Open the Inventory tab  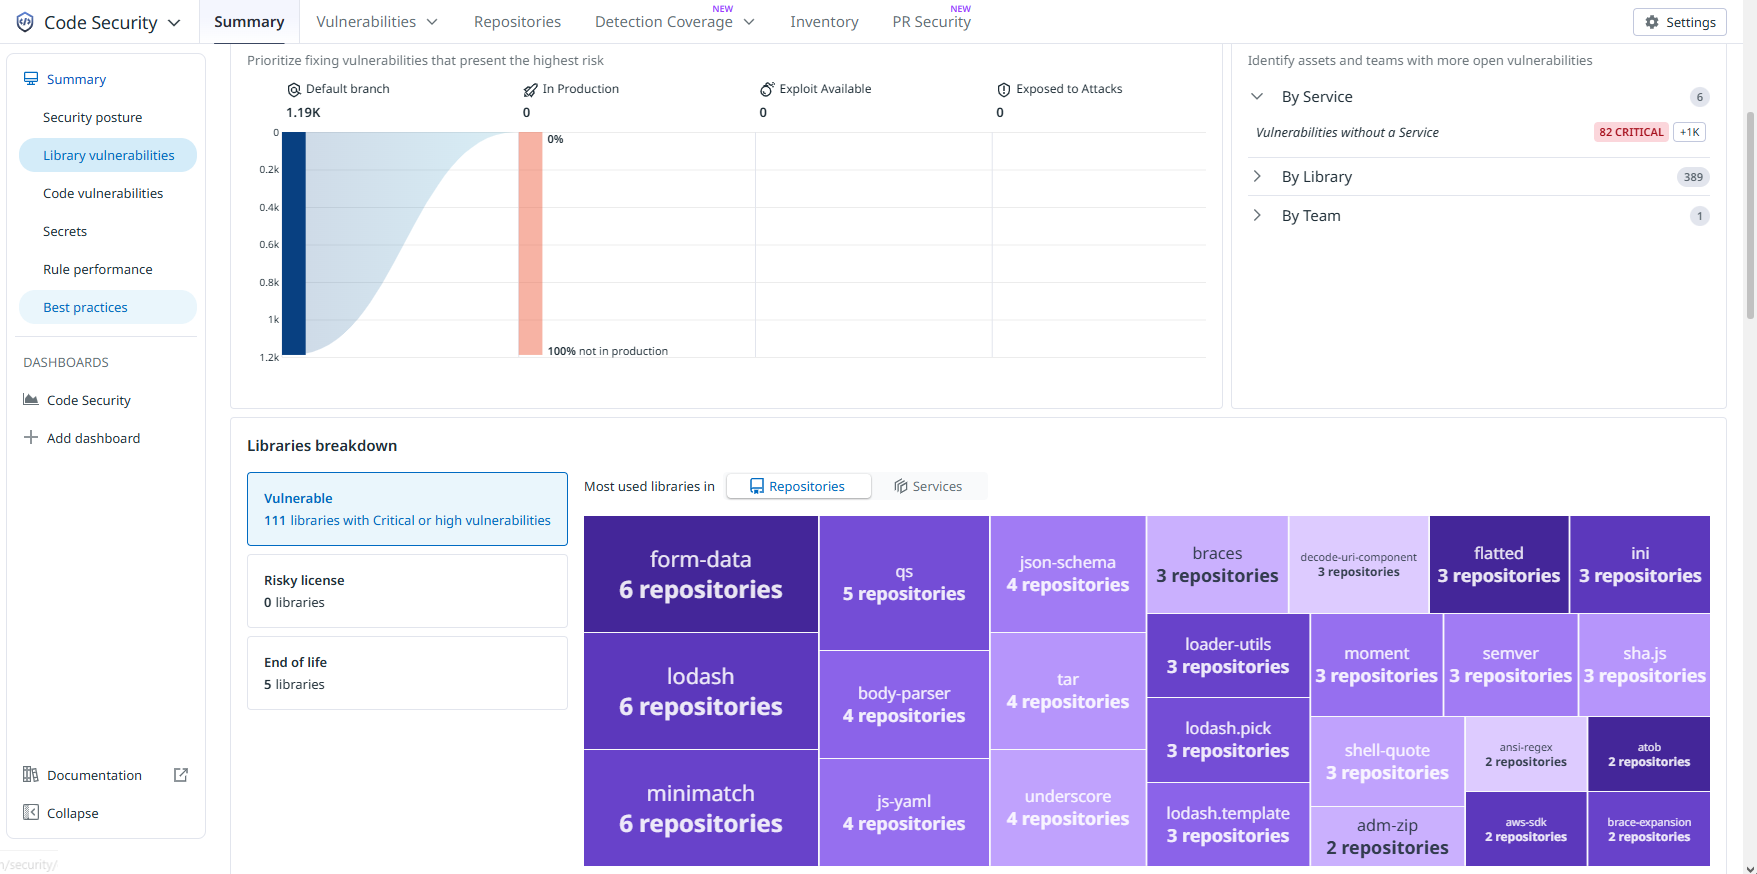coord(824,22)
